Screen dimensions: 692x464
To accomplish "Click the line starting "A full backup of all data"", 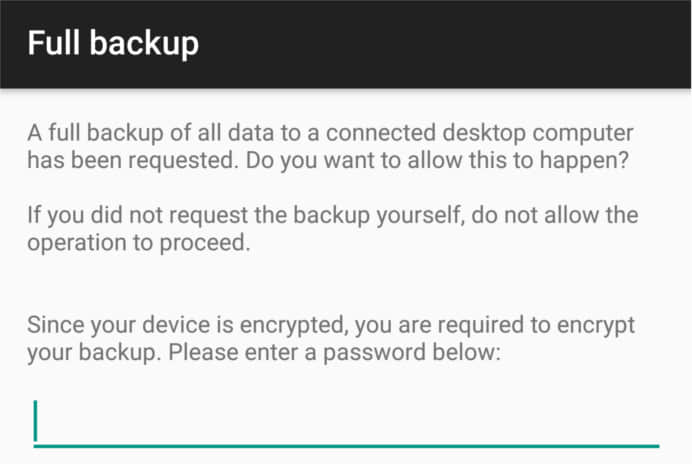I will tap(330, 133).
